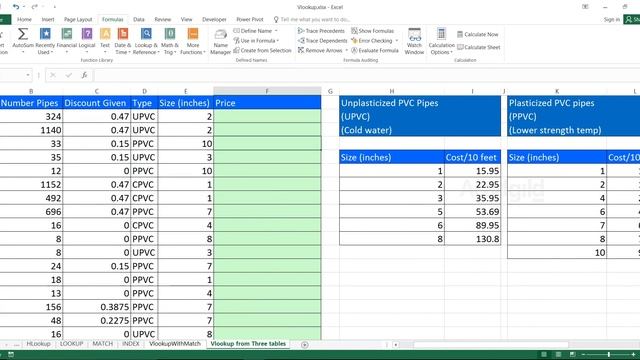
Task: Switch to VlookupWithMatch sheet tab
Action: pyautogui.click(x=175, y=344)
